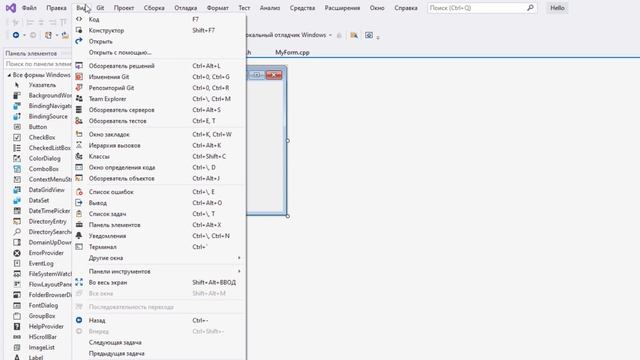This screenshot has height=360, width=640.
Task: Click the Solution Explorer icon (Обозреватель решений)
Action: (79, 65)
